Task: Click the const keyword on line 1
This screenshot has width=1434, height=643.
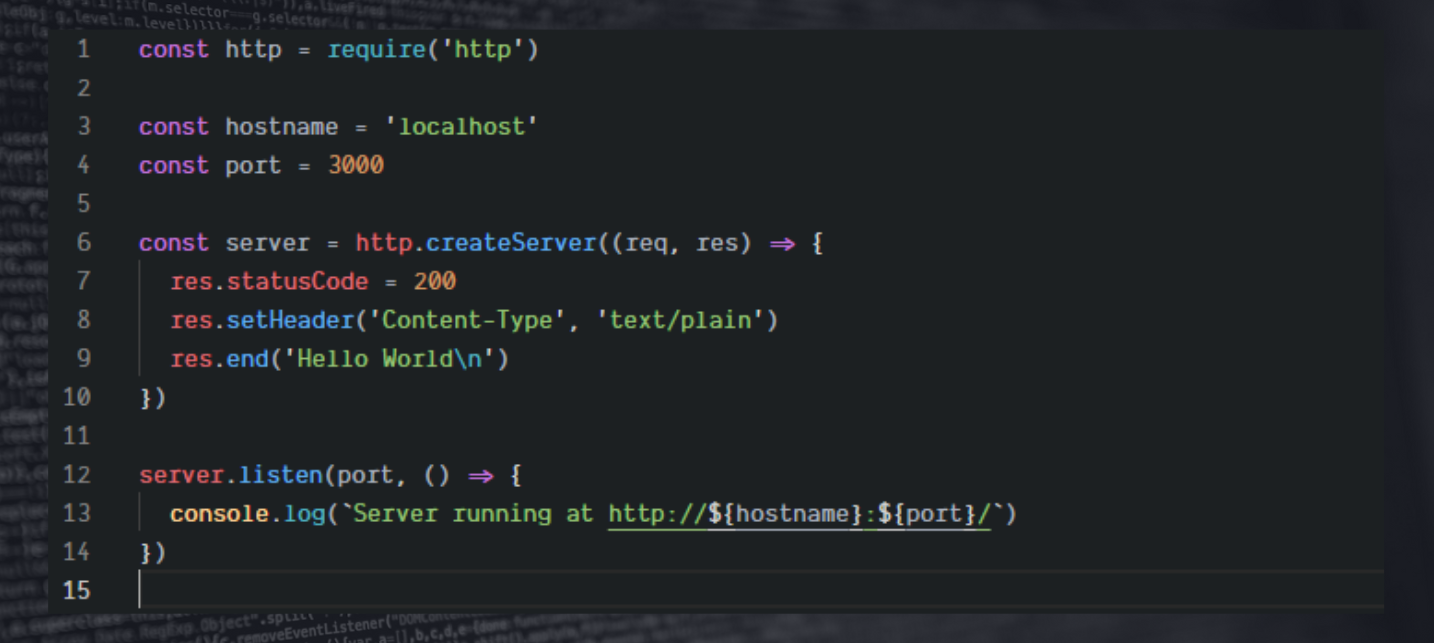Action: click(172, 48)
